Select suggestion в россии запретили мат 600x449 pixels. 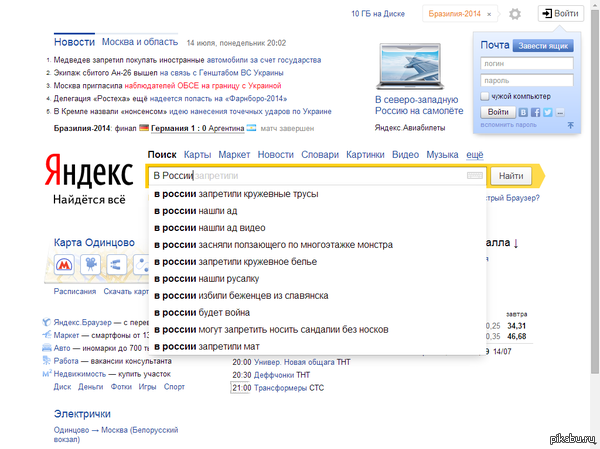[x=318, y=346]
